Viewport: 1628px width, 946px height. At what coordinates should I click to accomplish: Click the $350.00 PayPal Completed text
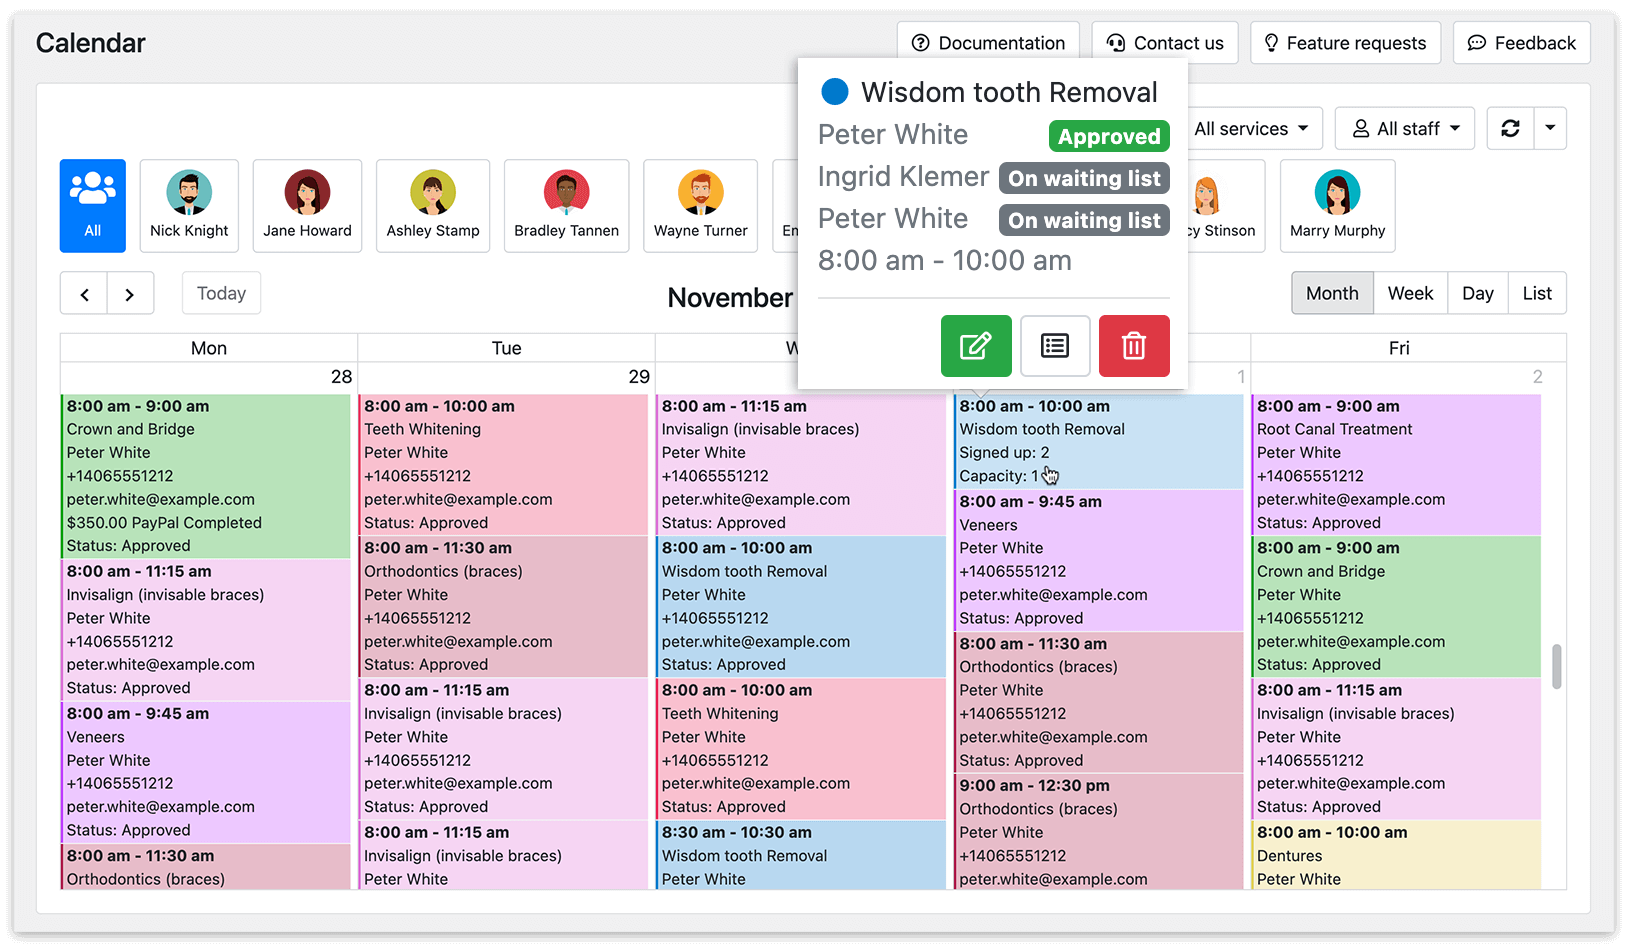coord(164,522)
